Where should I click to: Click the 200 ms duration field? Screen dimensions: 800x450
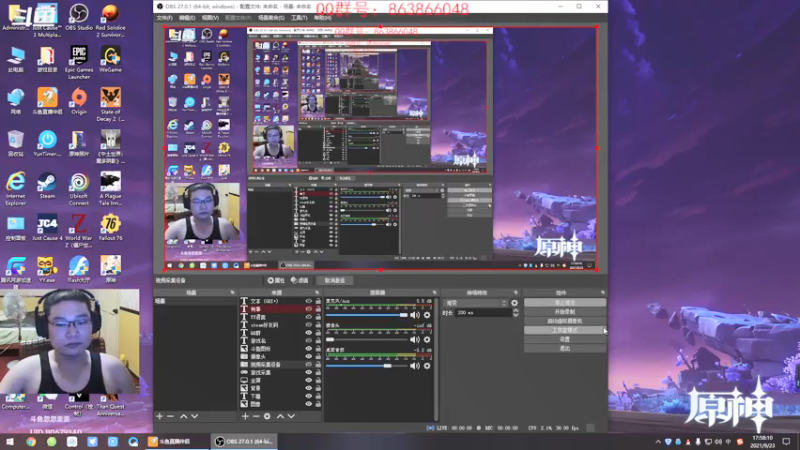(483, 313)
